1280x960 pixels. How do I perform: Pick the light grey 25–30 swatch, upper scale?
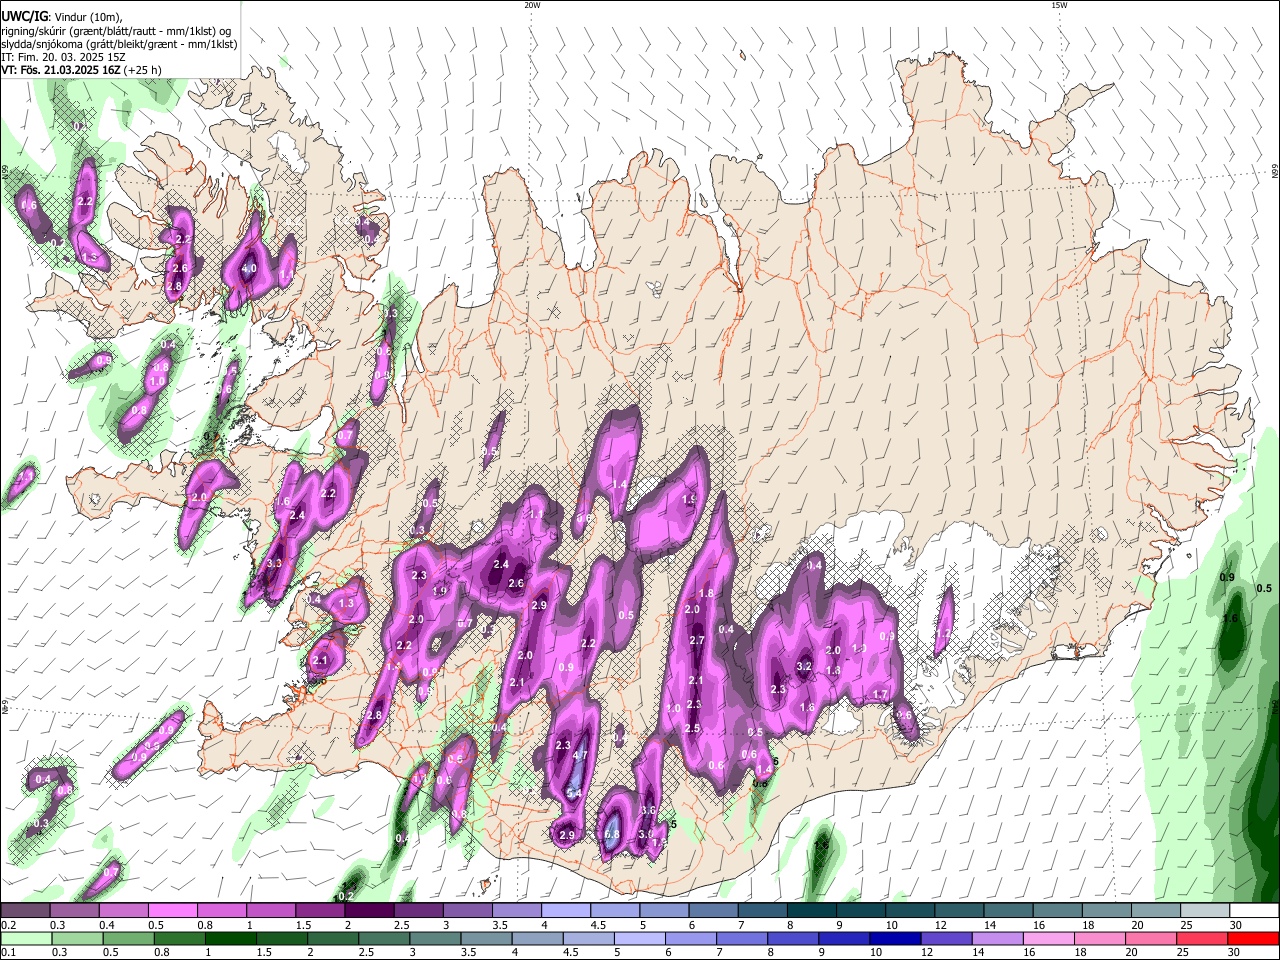tap(1205, 911)
